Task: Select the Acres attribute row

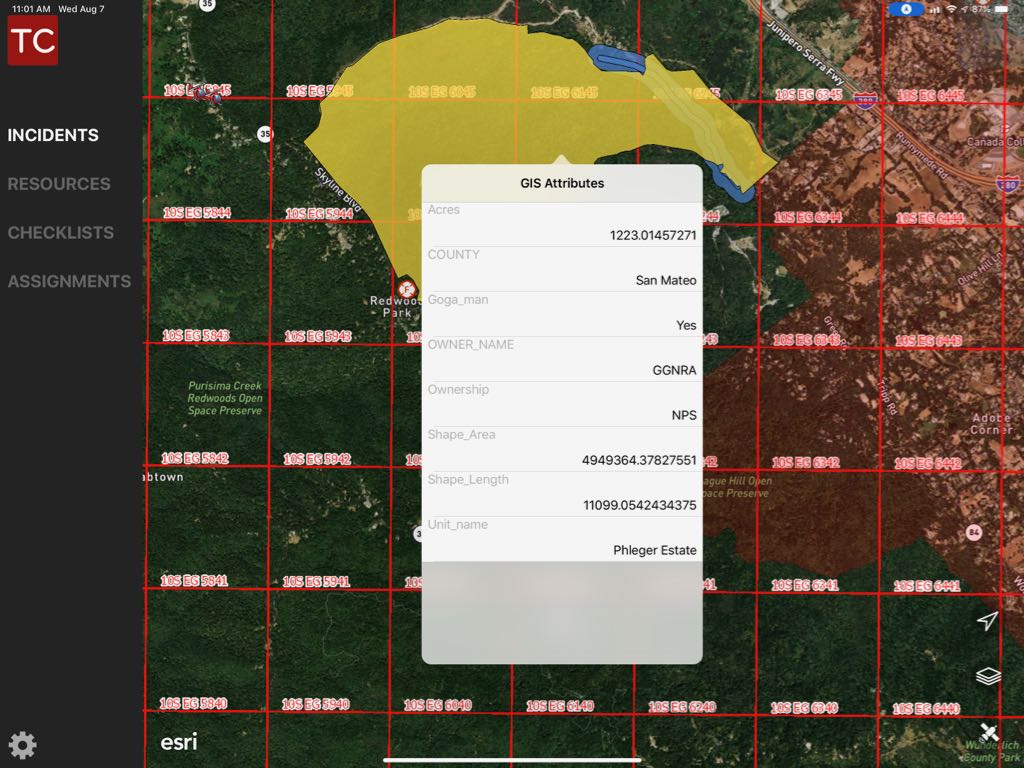Action: 561,224
